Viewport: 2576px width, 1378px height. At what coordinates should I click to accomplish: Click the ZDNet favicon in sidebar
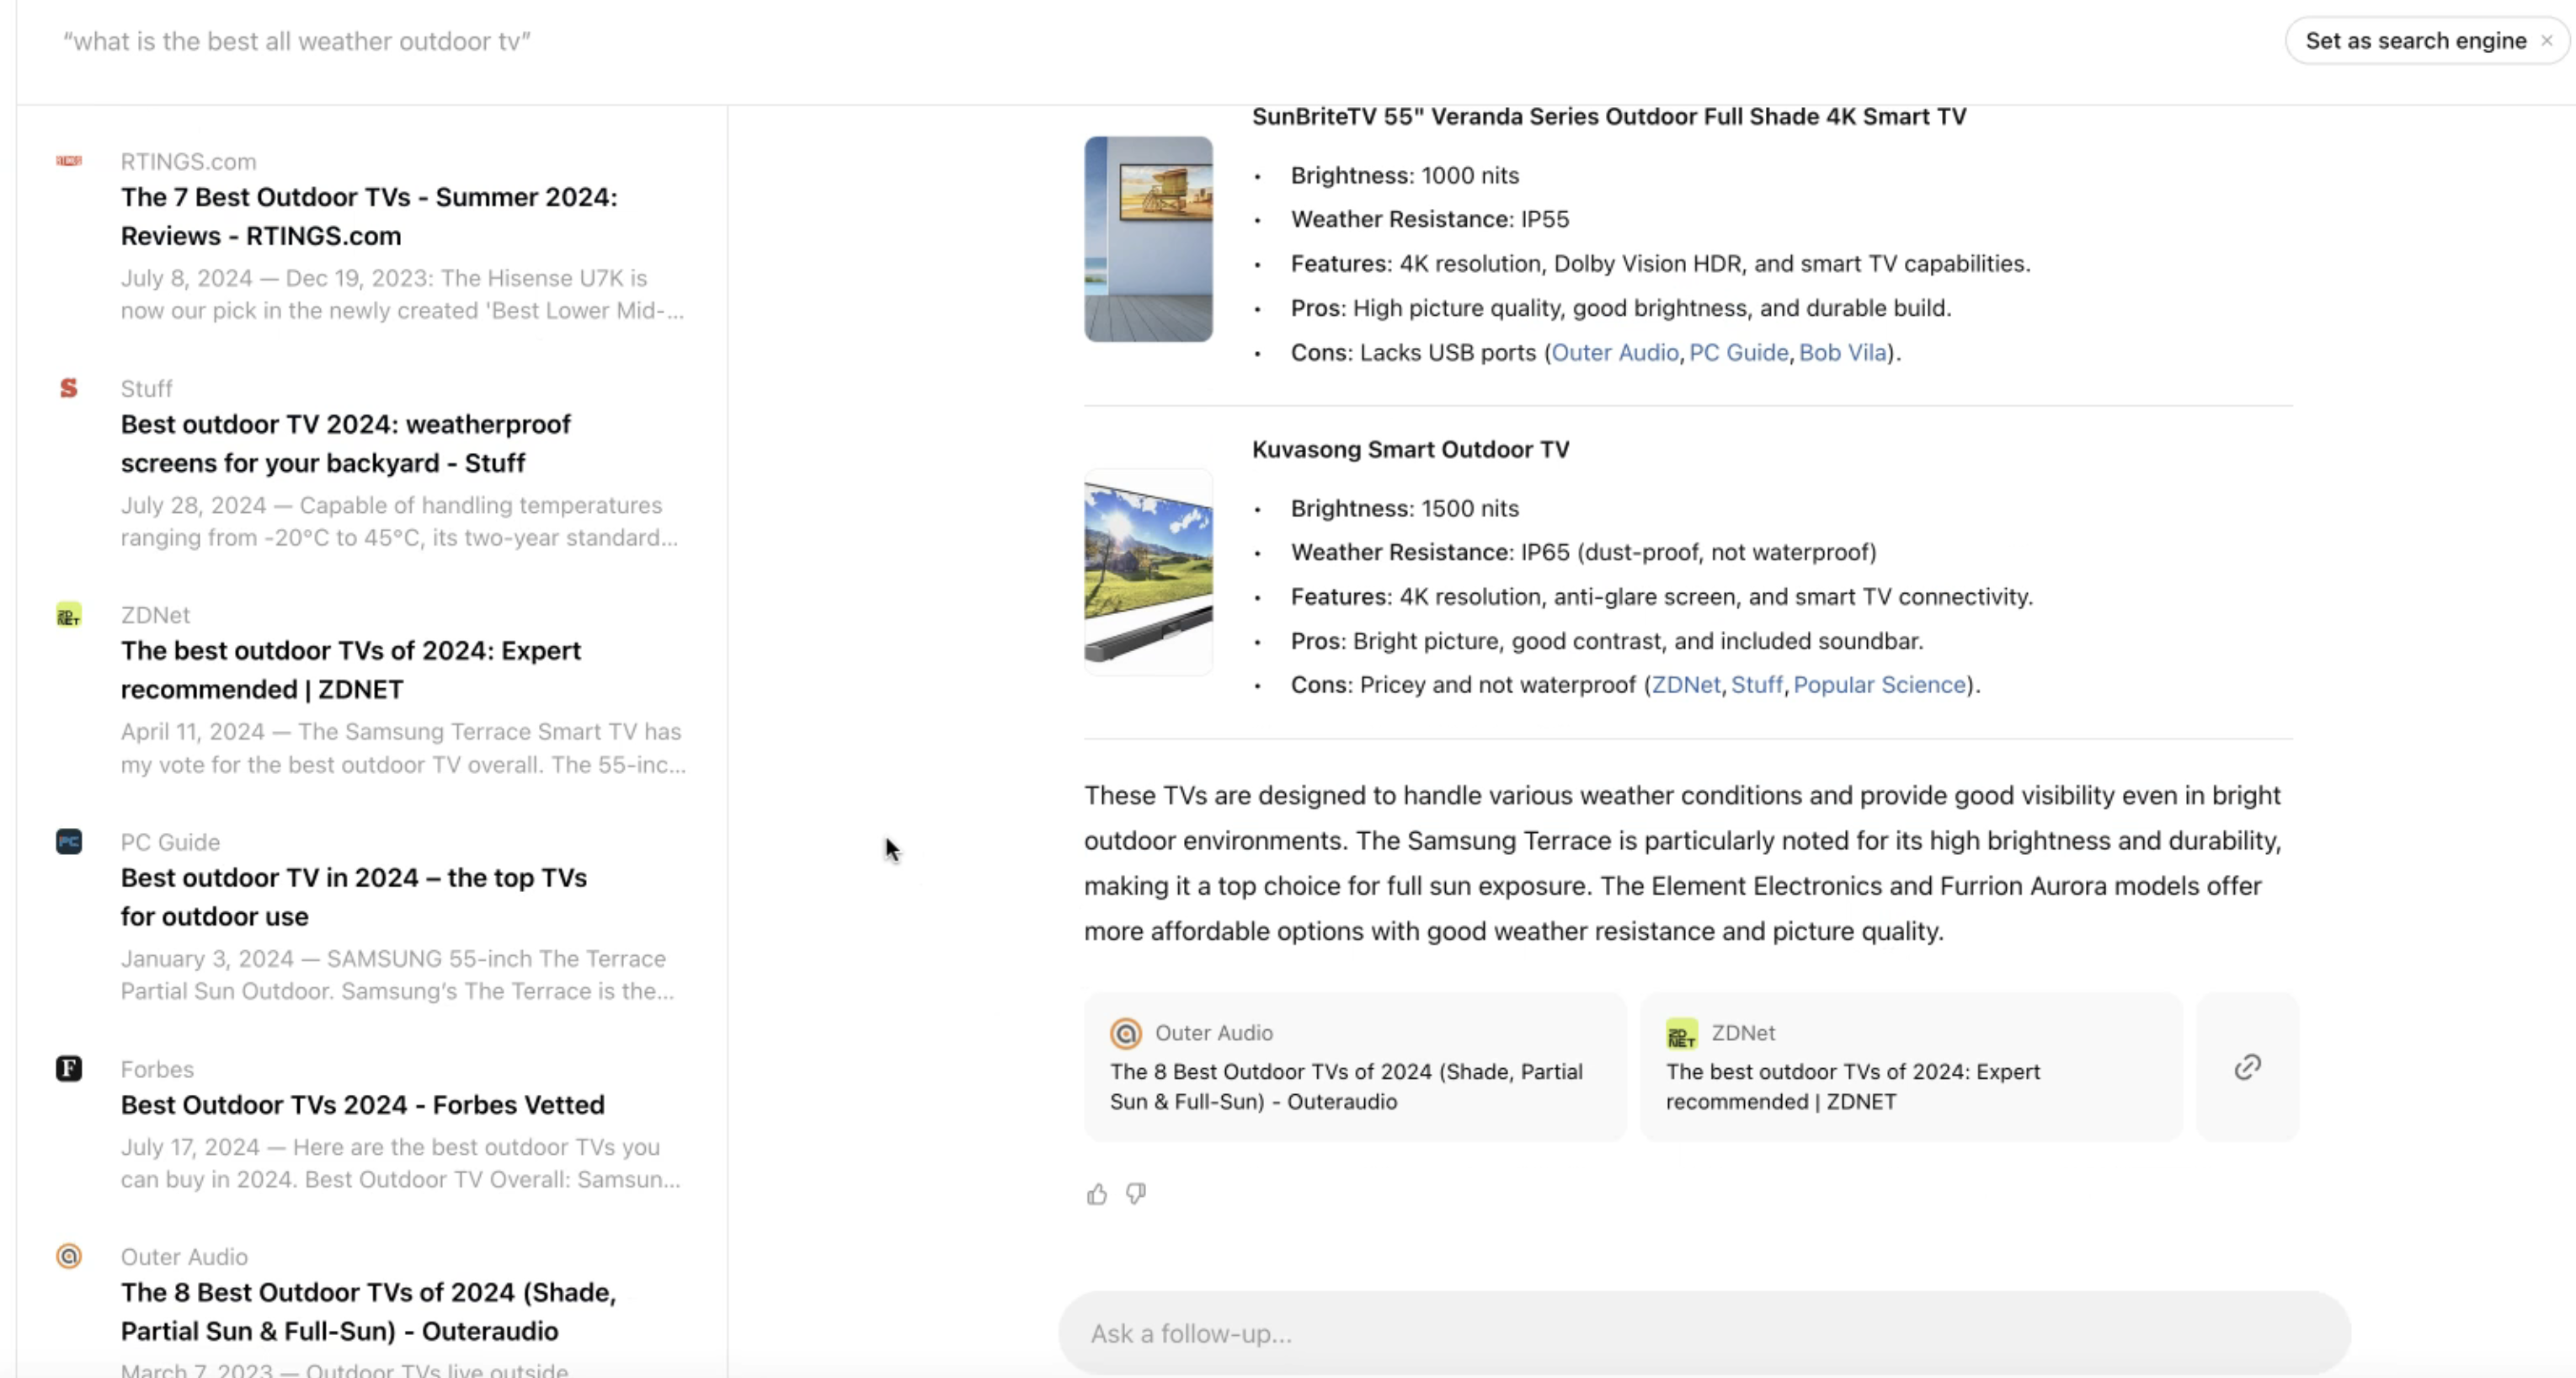[x=69, y=615]
